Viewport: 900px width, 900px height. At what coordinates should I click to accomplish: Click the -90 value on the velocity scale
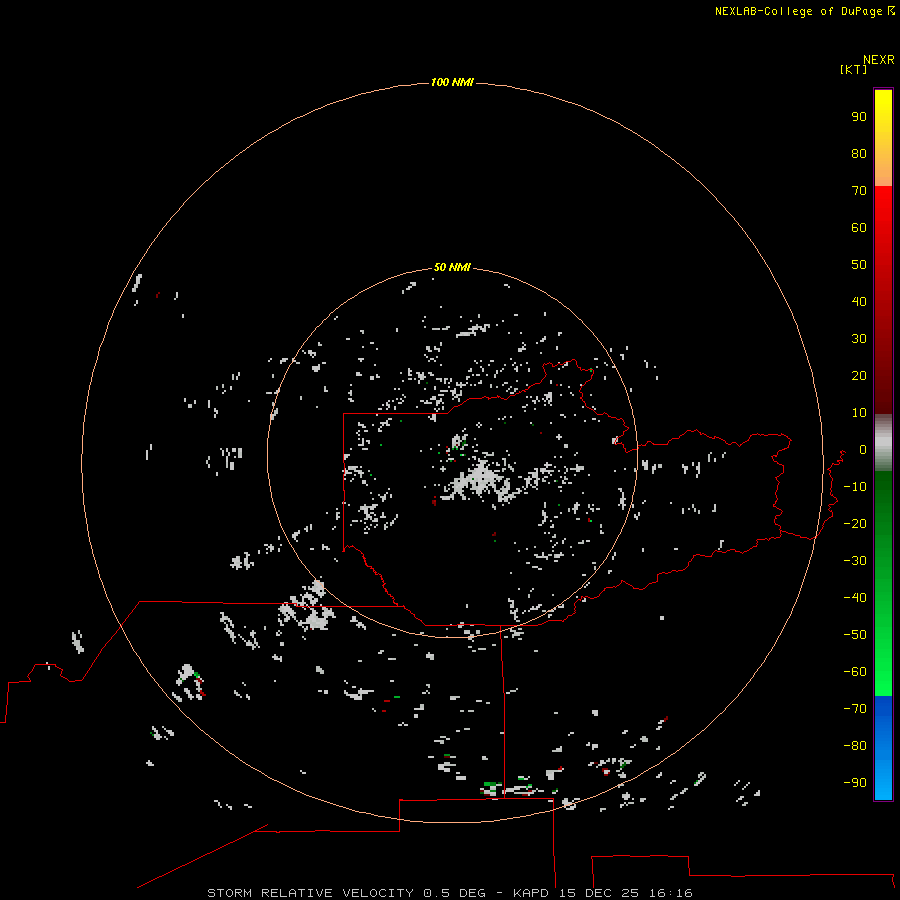click(855, 783)
